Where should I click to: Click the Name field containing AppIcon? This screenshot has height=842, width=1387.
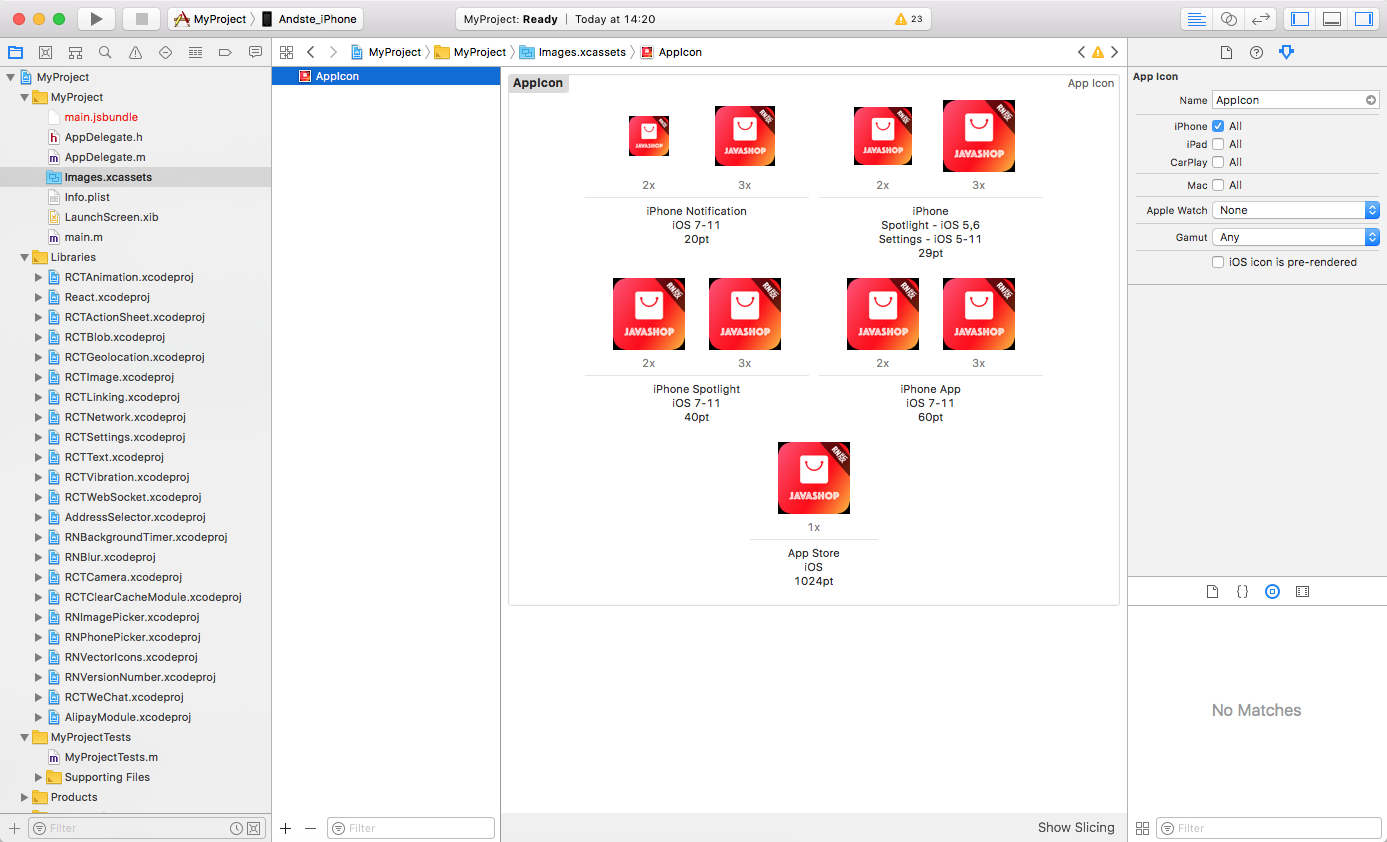[1296, 100]
